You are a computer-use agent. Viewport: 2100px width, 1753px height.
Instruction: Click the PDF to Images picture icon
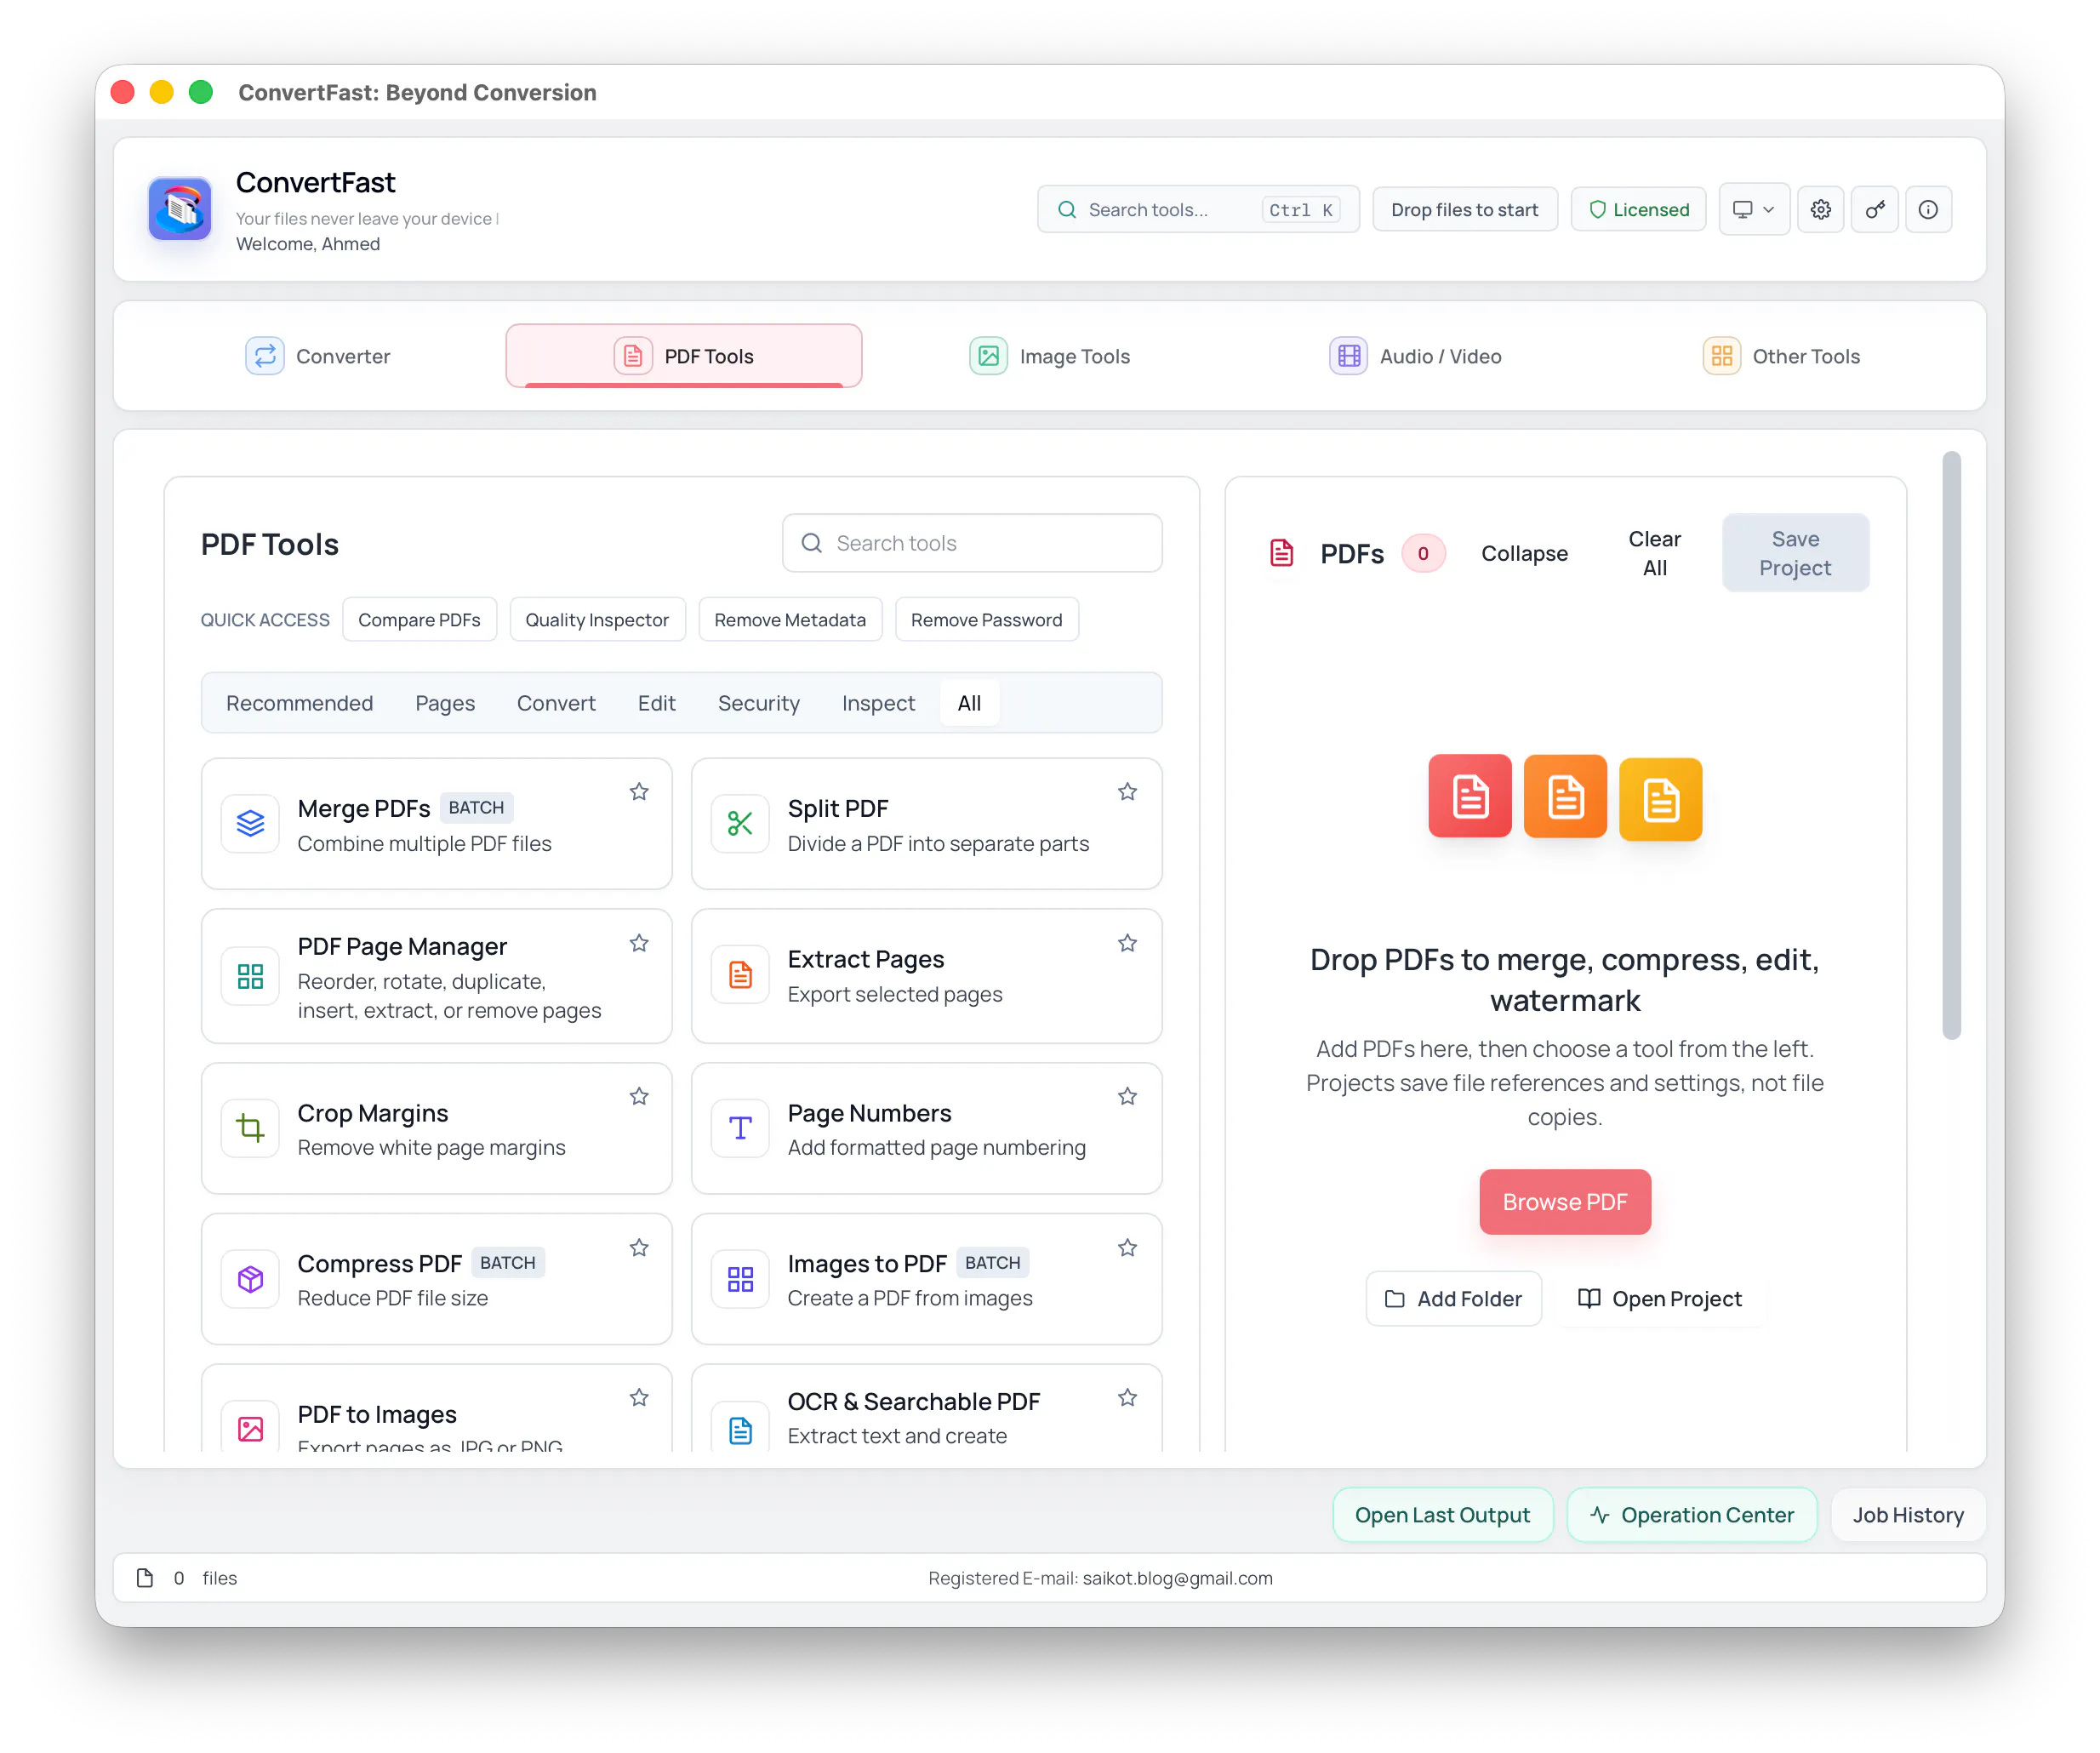(250, 1429)
